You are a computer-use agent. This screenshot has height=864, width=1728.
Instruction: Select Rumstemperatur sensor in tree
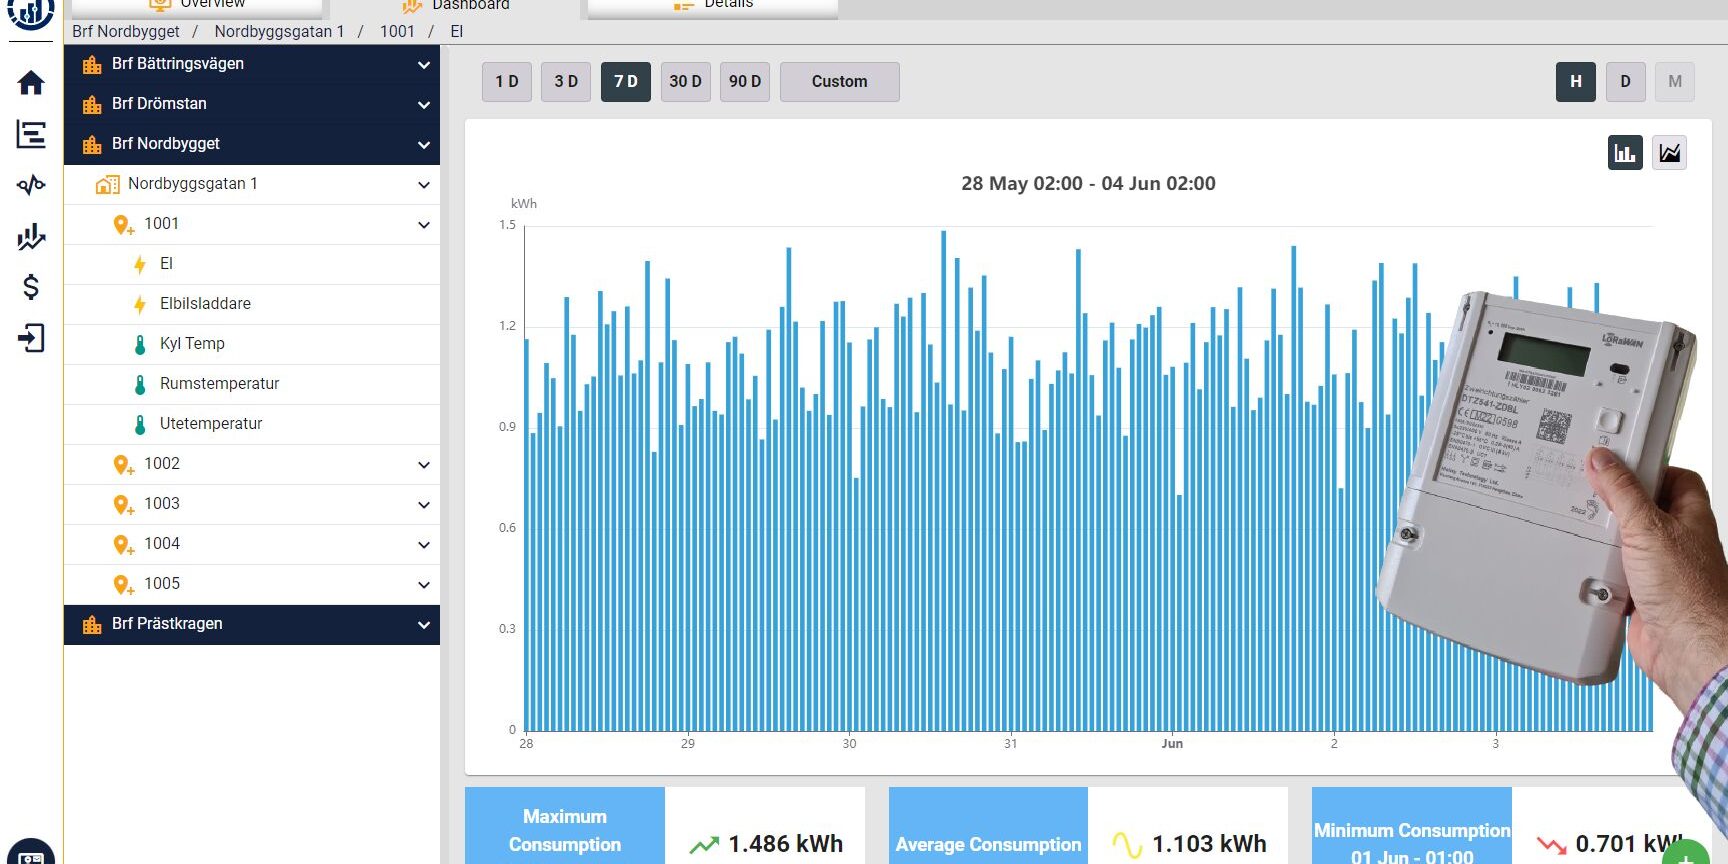tap(219, 384)
